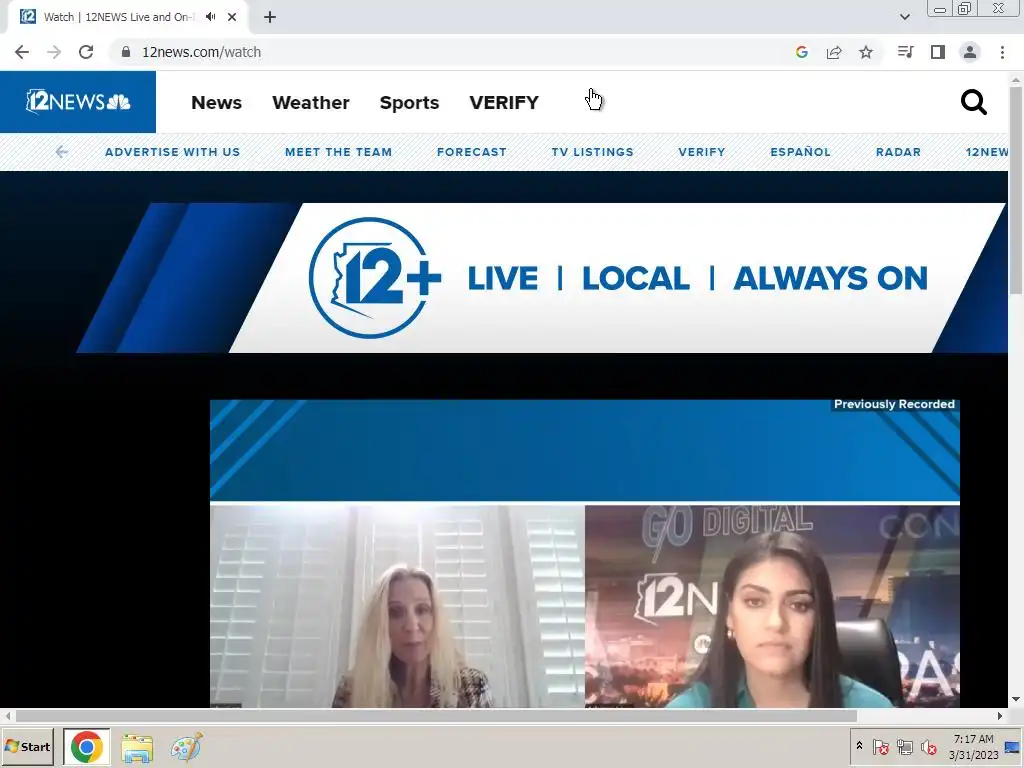Open the MEET THE TEAM link
This screenshot has width=1024, height=768.
click(338, 152)
